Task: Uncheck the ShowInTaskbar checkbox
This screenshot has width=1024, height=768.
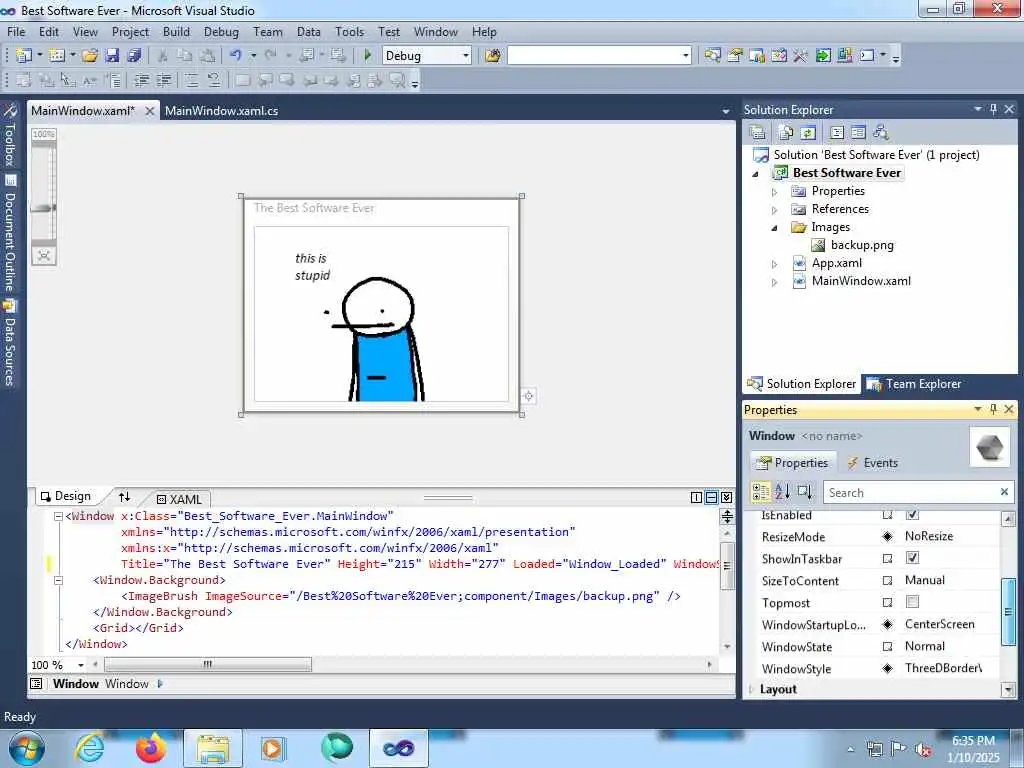Action: point(912,558)
